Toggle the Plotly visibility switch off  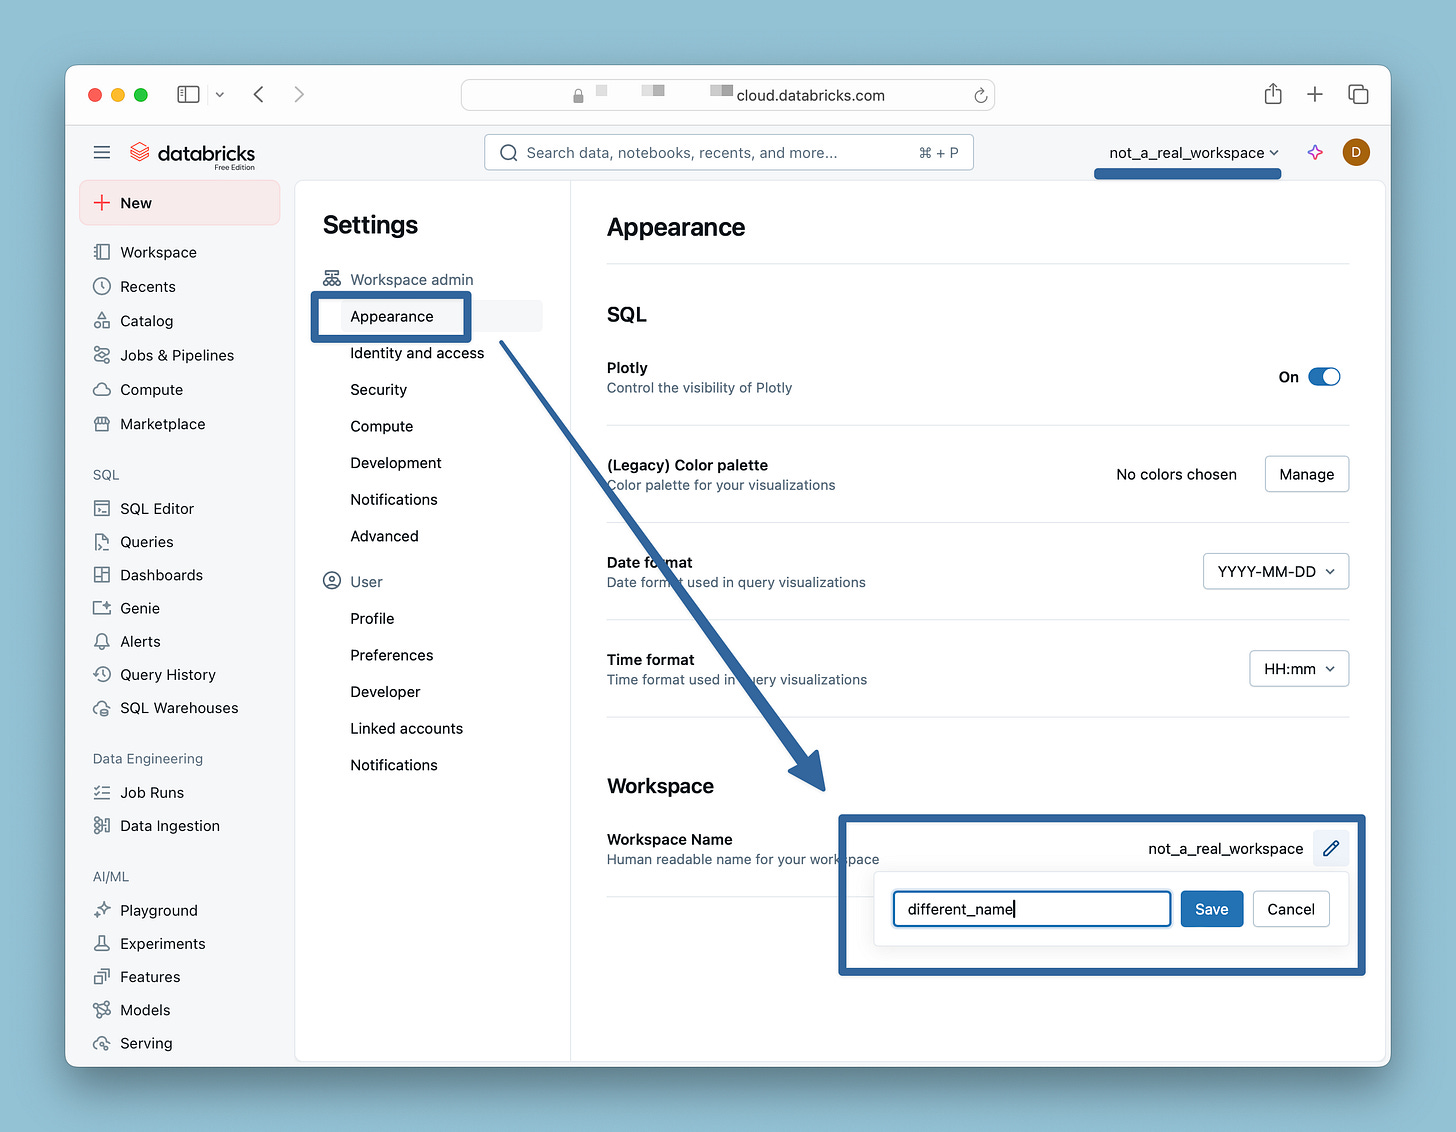coord(1324,377)
